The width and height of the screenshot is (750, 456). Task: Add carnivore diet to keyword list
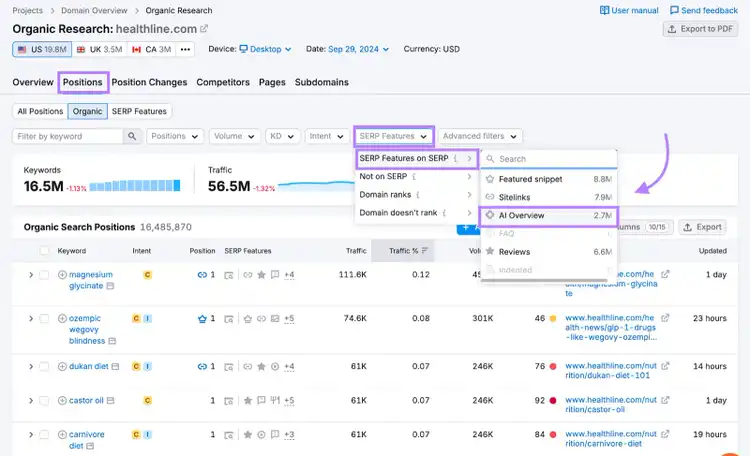(62, 434)
